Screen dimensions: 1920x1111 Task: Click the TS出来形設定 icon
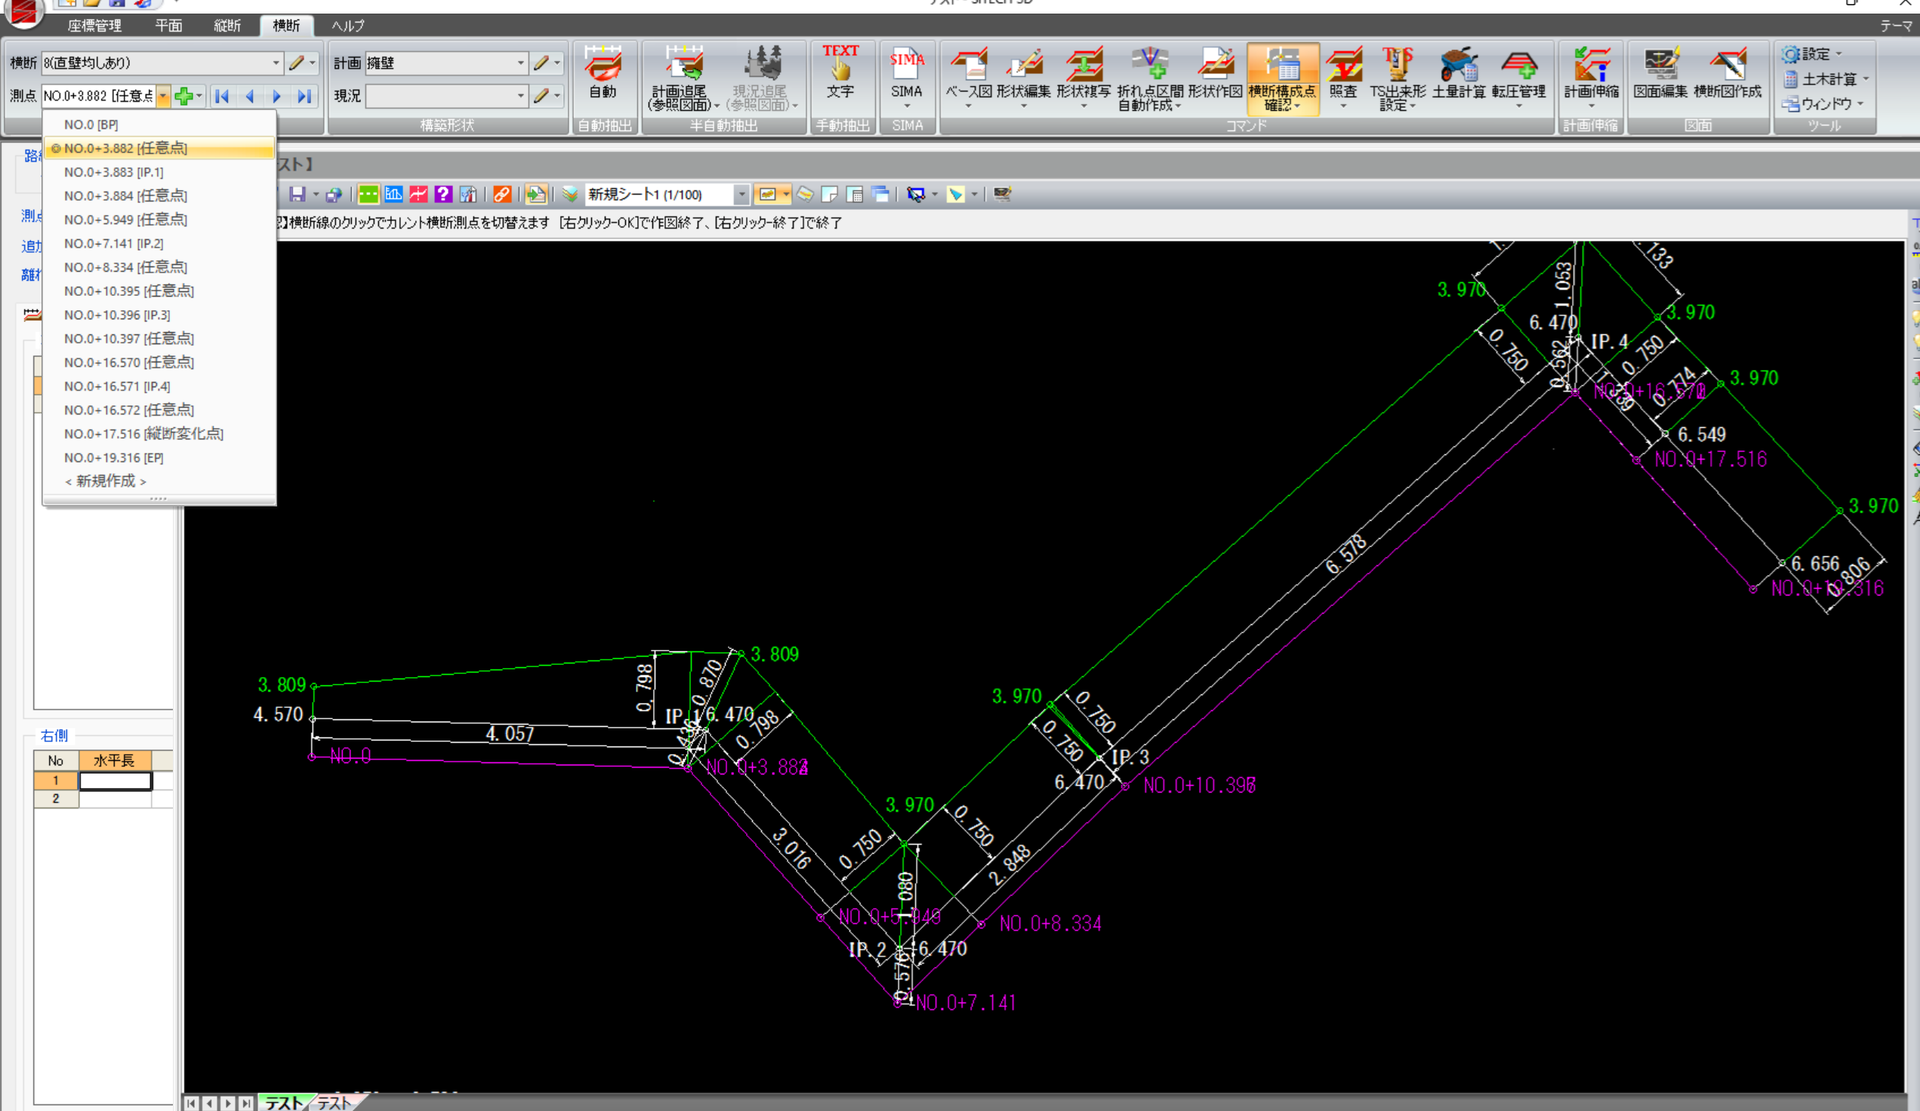pyautogui.click(x=1397, y=75)
